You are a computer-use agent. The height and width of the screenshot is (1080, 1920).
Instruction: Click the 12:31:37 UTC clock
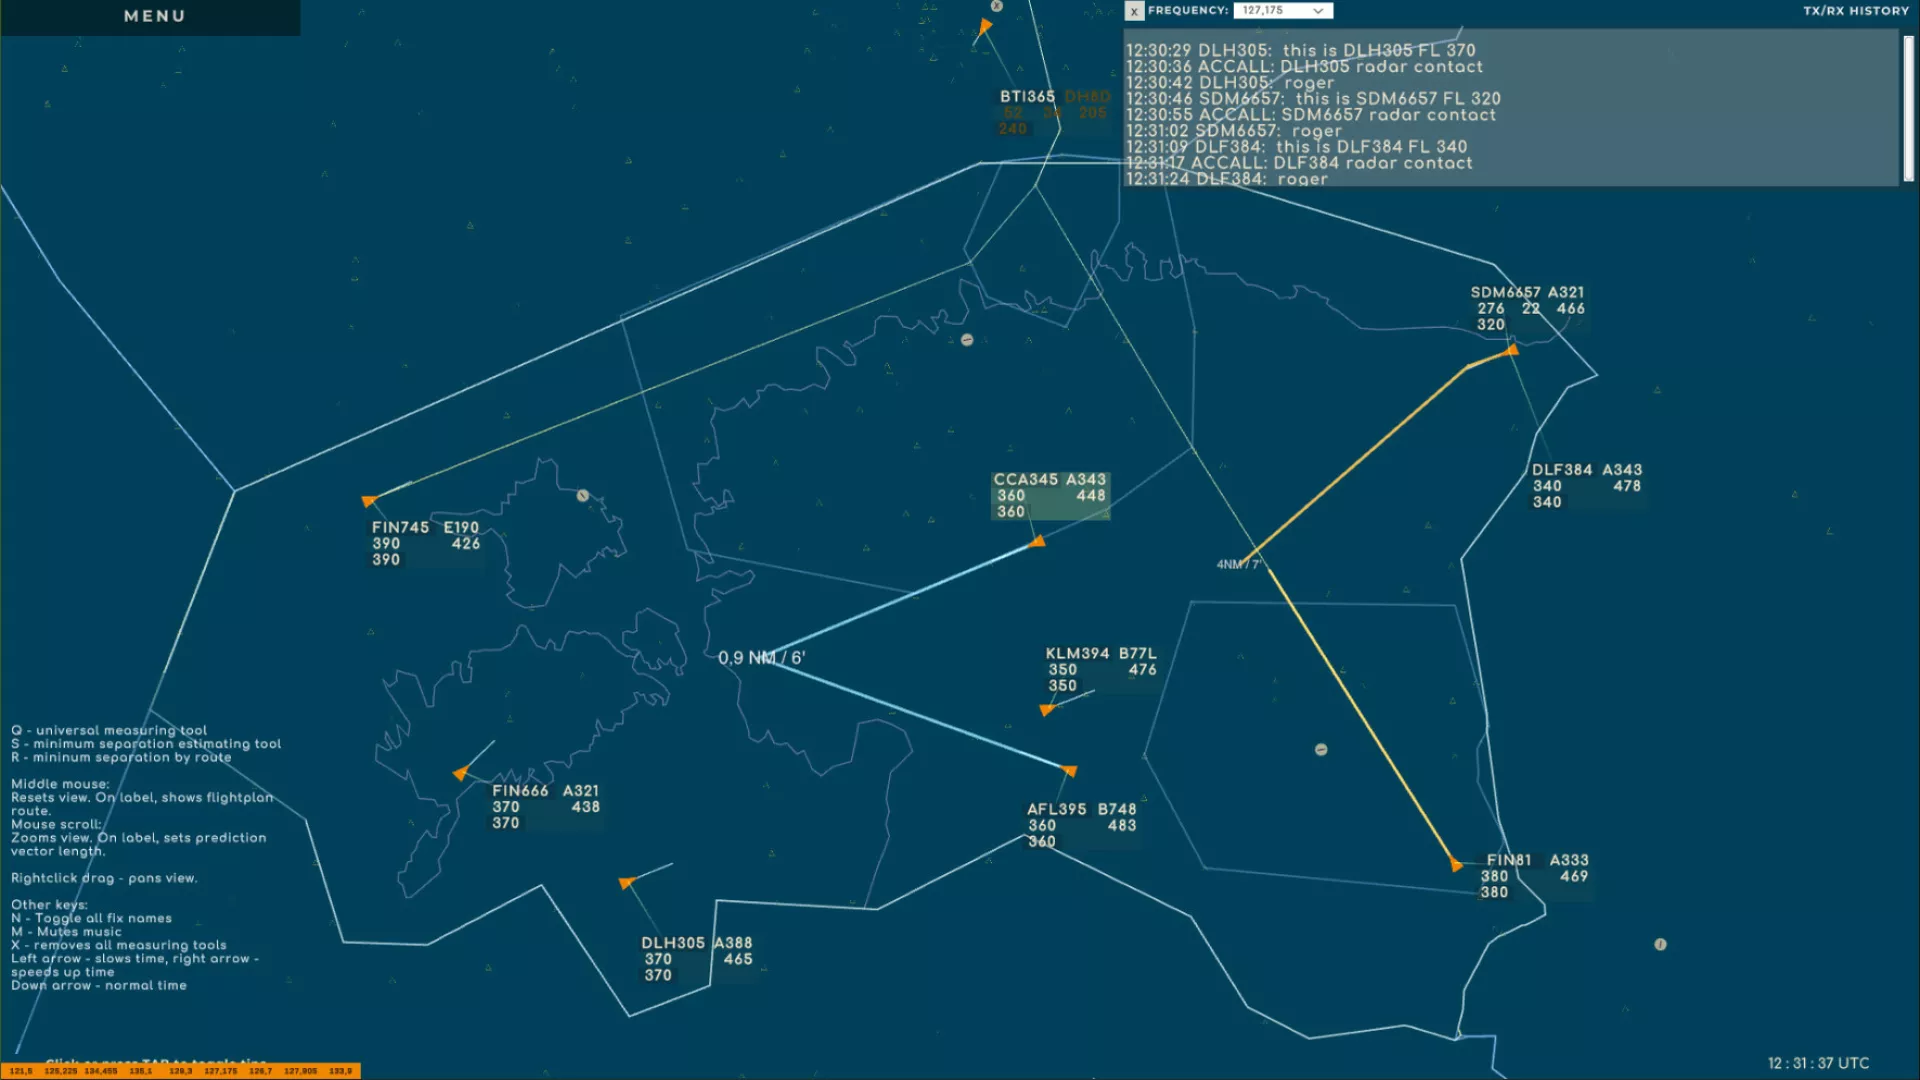pos(1817,1063)
